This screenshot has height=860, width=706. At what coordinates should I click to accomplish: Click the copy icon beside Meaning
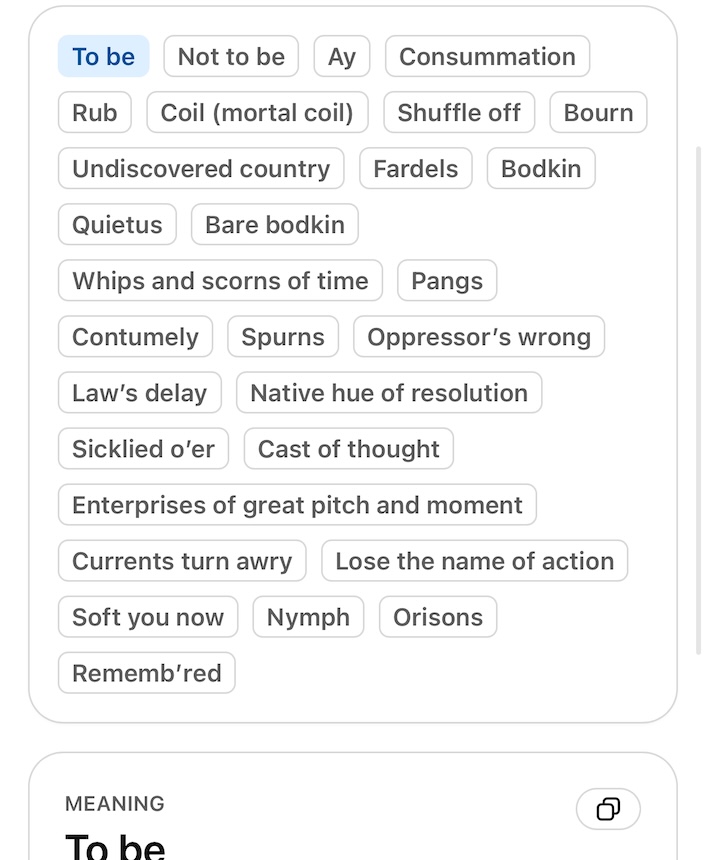pos(608,809)
